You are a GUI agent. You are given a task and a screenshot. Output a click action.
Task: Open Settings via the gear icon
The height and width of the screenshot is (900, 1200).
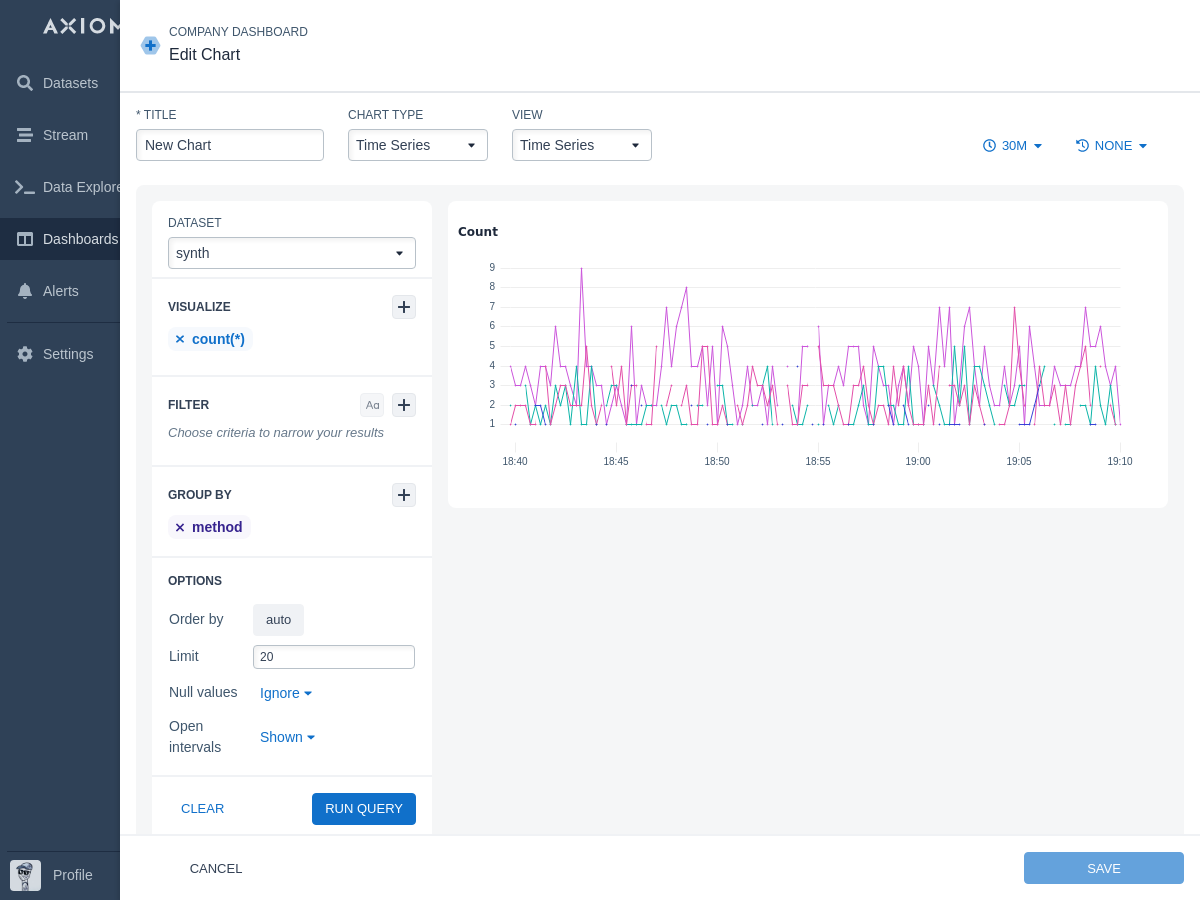tap(25, 354)
